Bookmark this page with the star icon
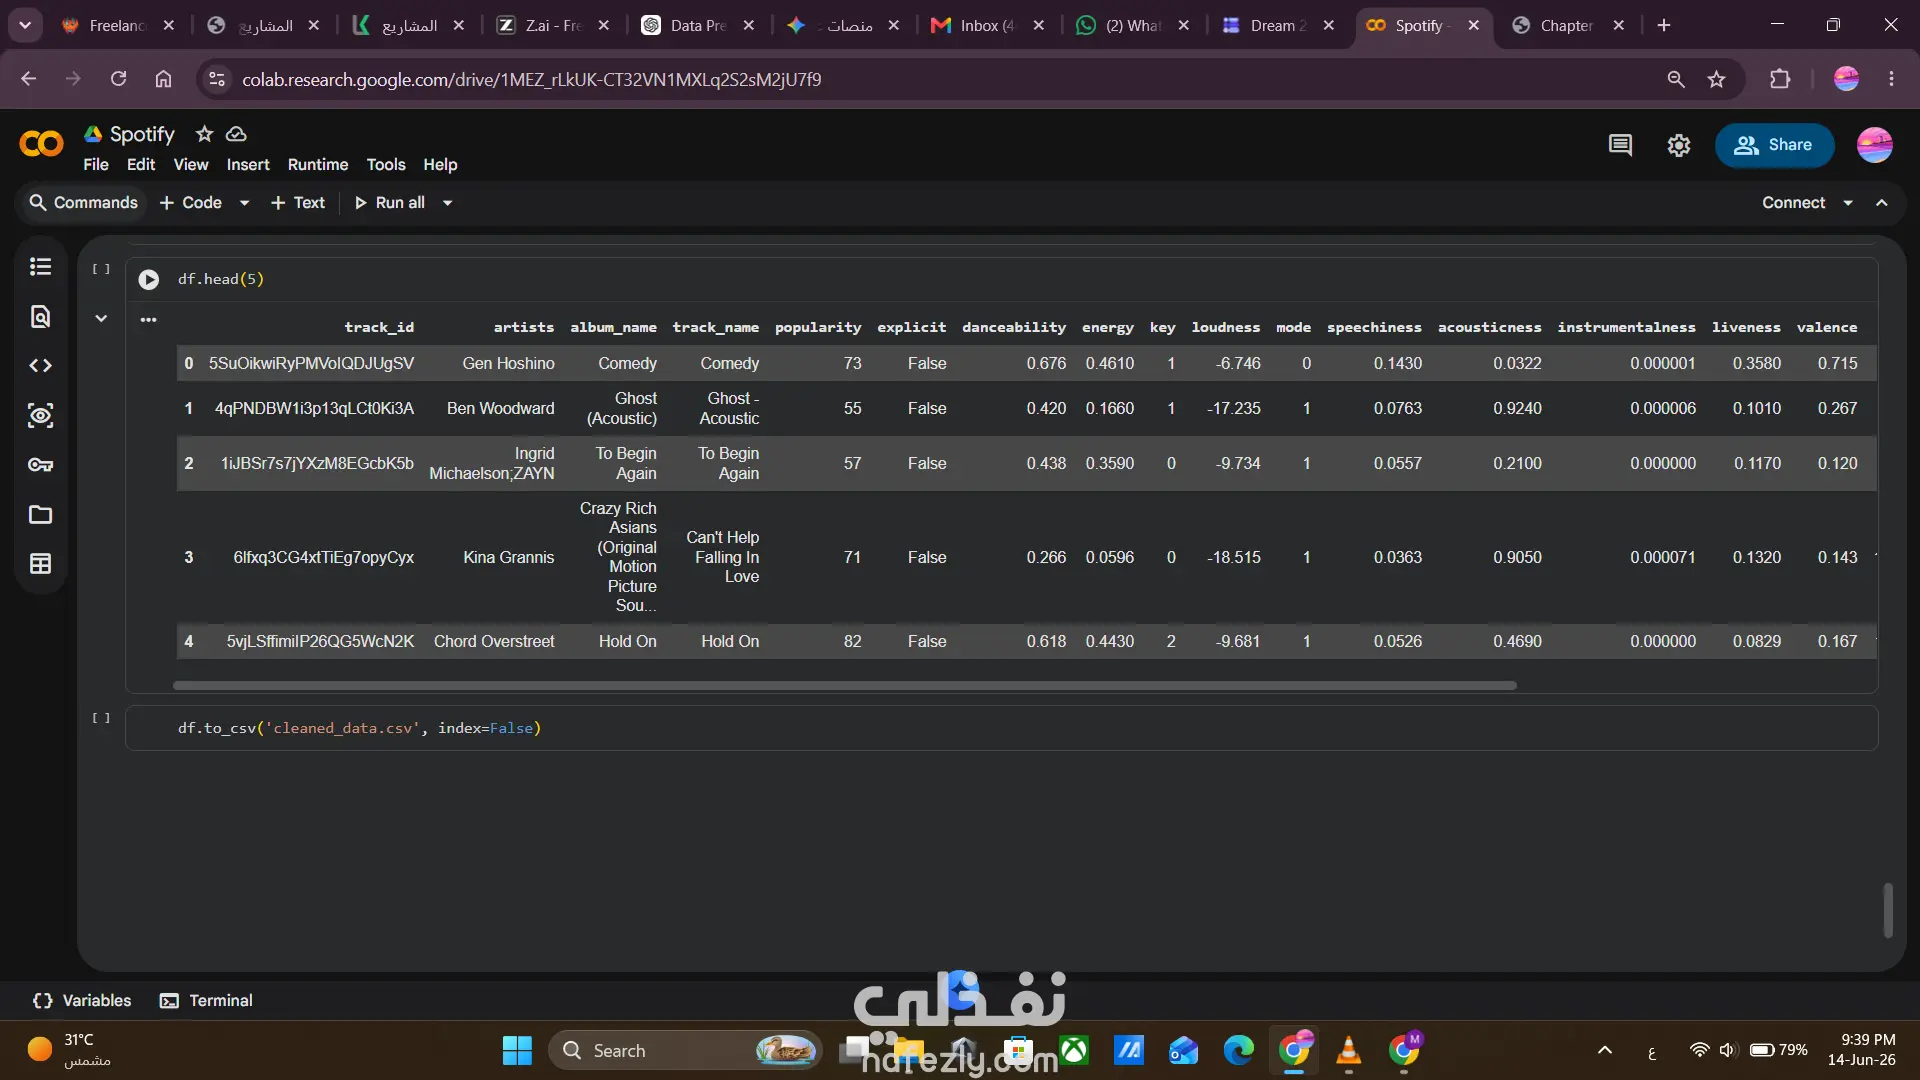The width and height of the screenshot is (1920, 1080). [x=1717, y=79]
